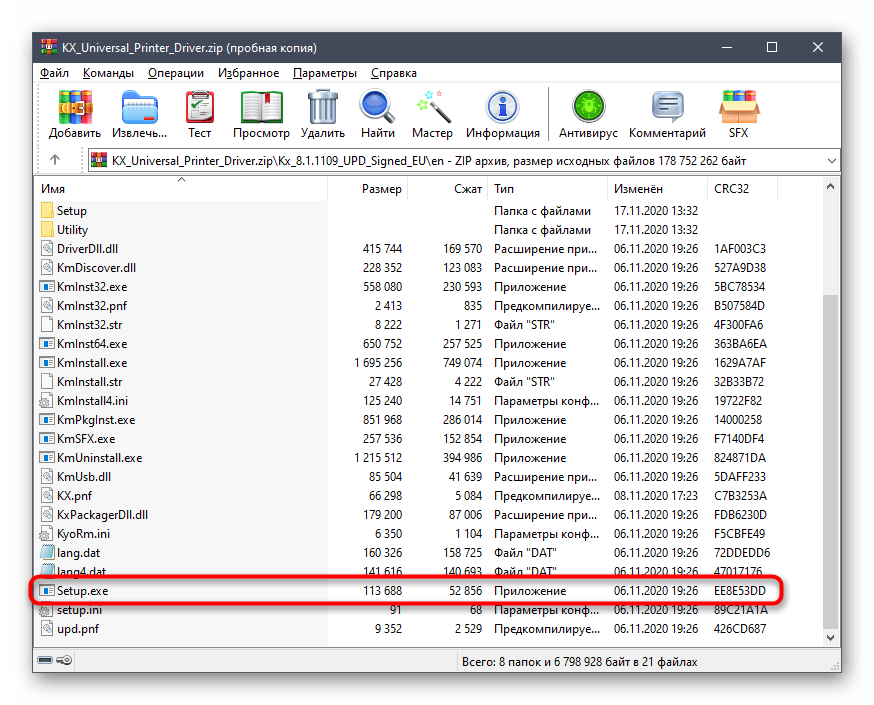Sort by the Изменён column header
This screenshot has height=705, width=874.
click(x=657, y=189)
